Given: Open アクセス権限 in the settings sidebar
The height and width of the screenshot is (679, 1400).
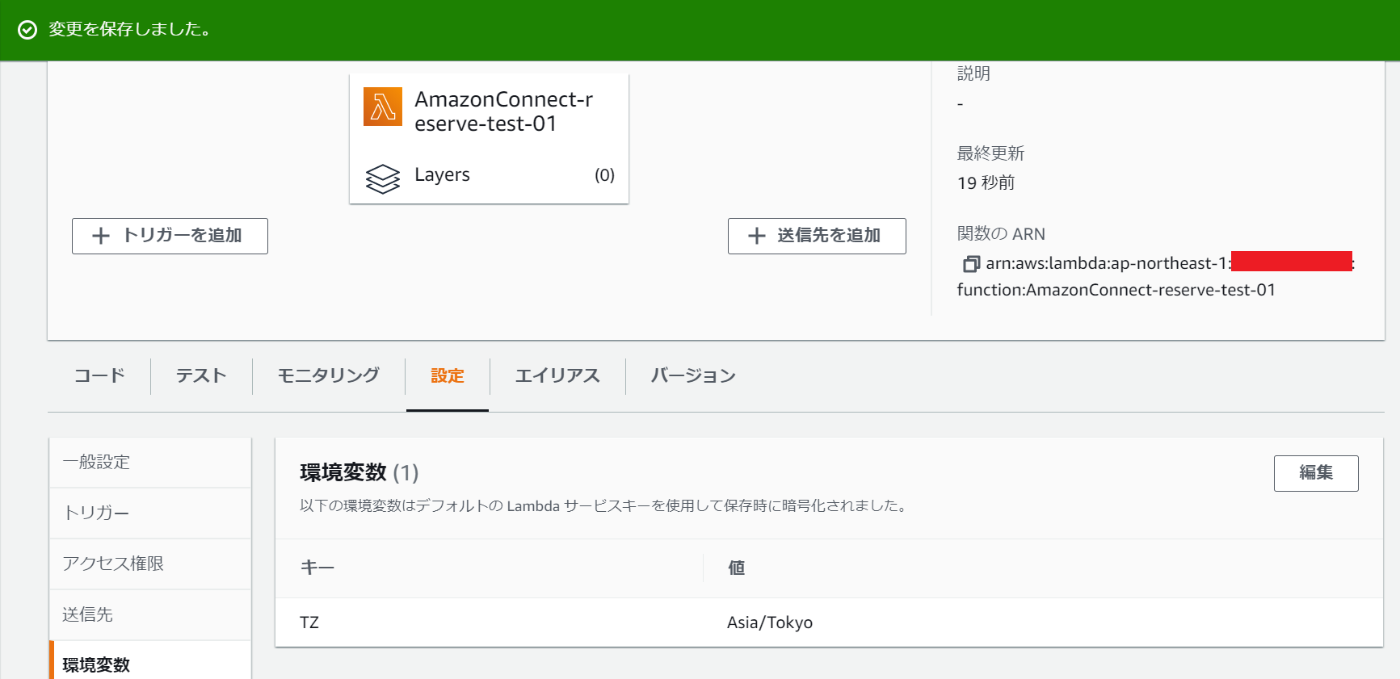Looking at the screenshot, I should [150, 564].
